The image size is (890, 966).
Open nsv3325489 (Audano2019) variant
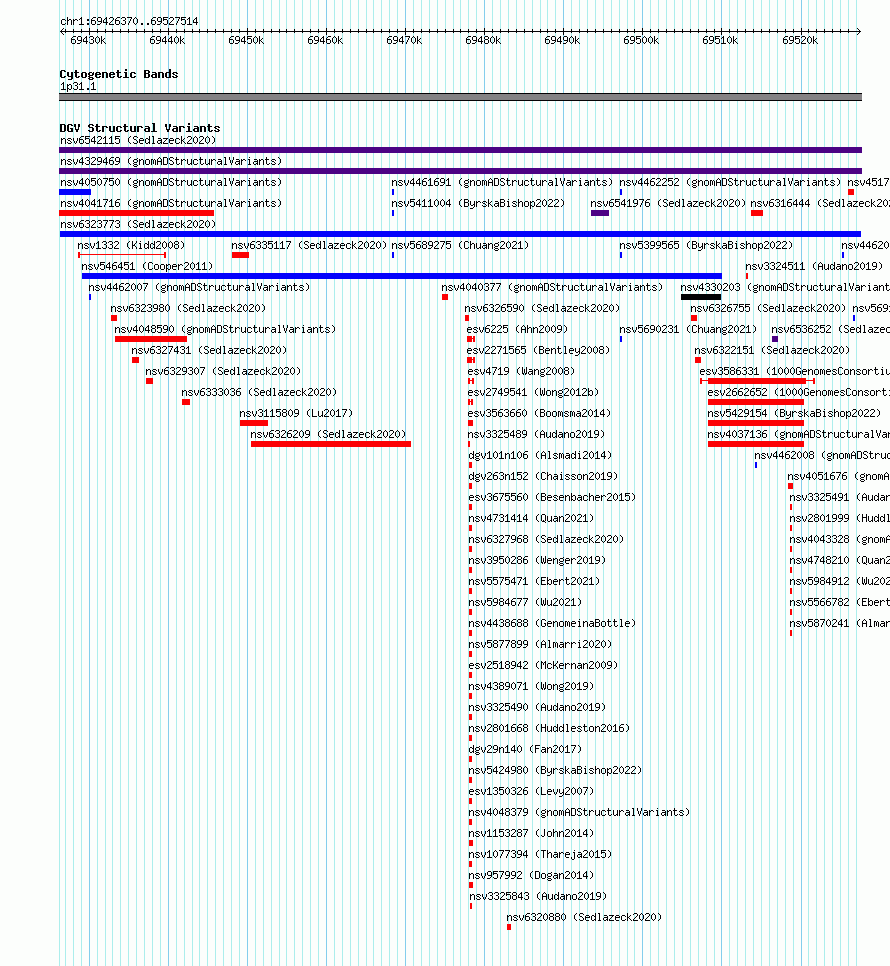536,434
